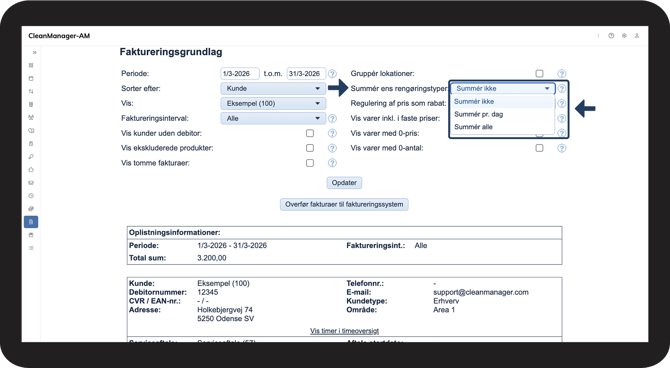Click the email support@cleanmanager.com

pos(481,292)
